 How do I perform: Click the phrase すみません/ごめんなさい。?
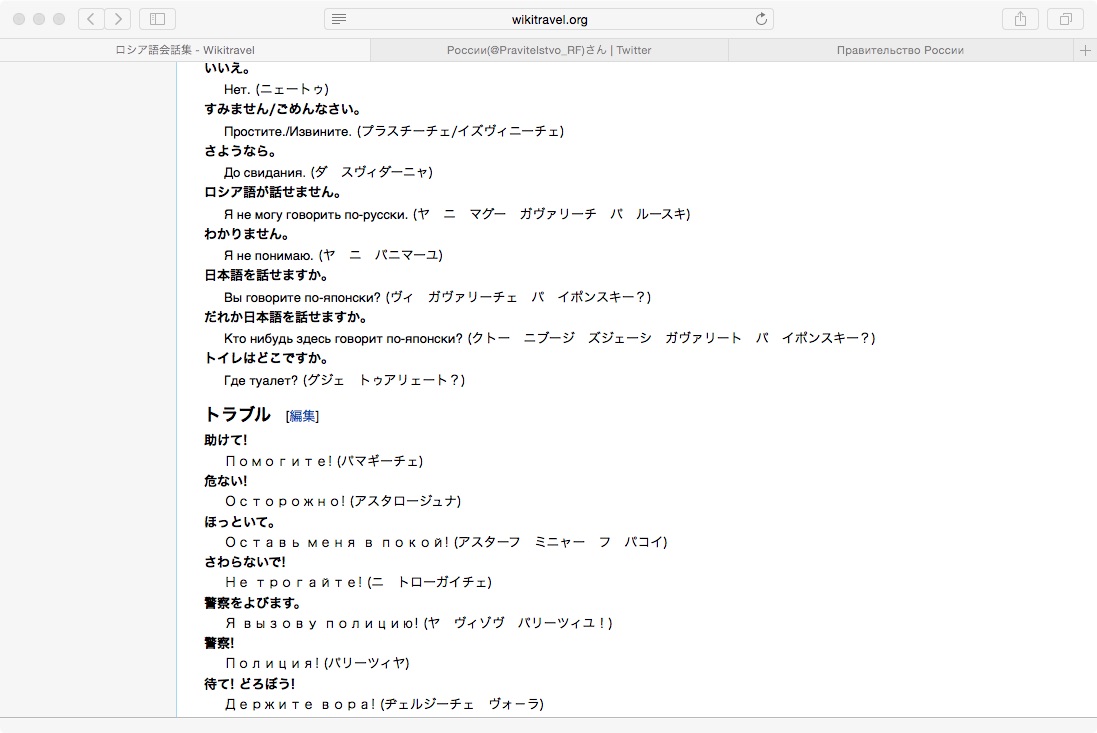(x=283, y=109)
